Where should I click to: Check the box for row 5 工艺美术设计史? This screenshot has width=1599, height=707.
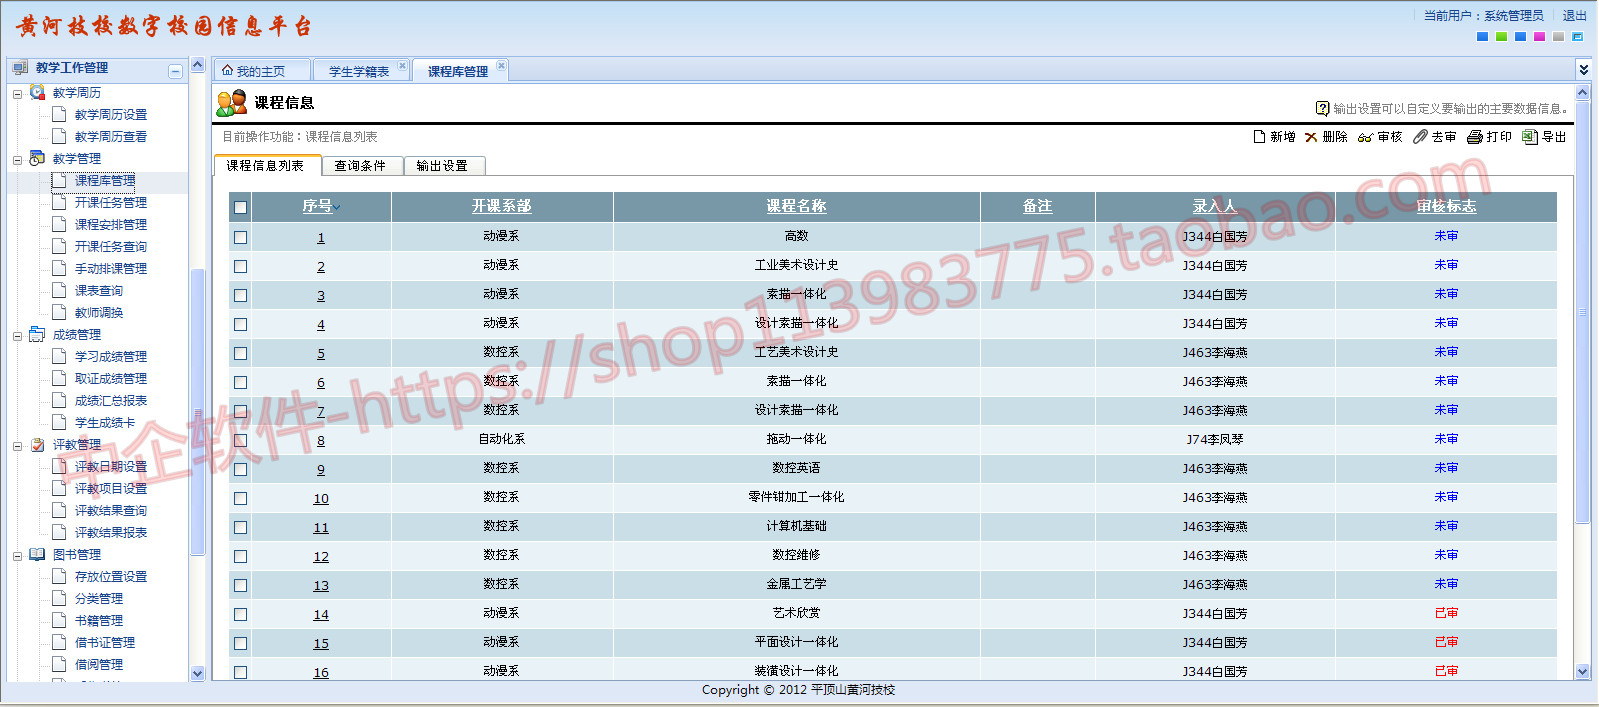[x=240, y=353]
